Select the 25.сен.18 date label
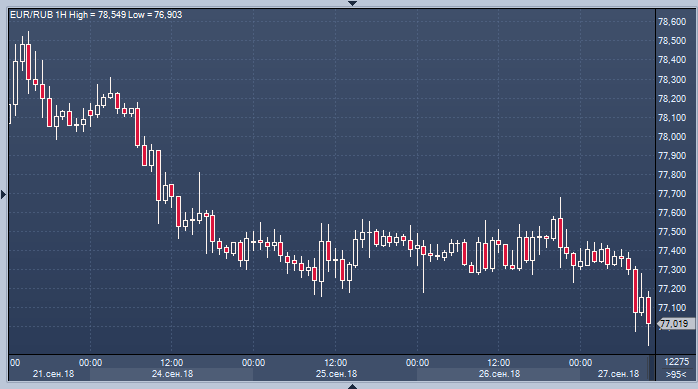 pos(336,374)
